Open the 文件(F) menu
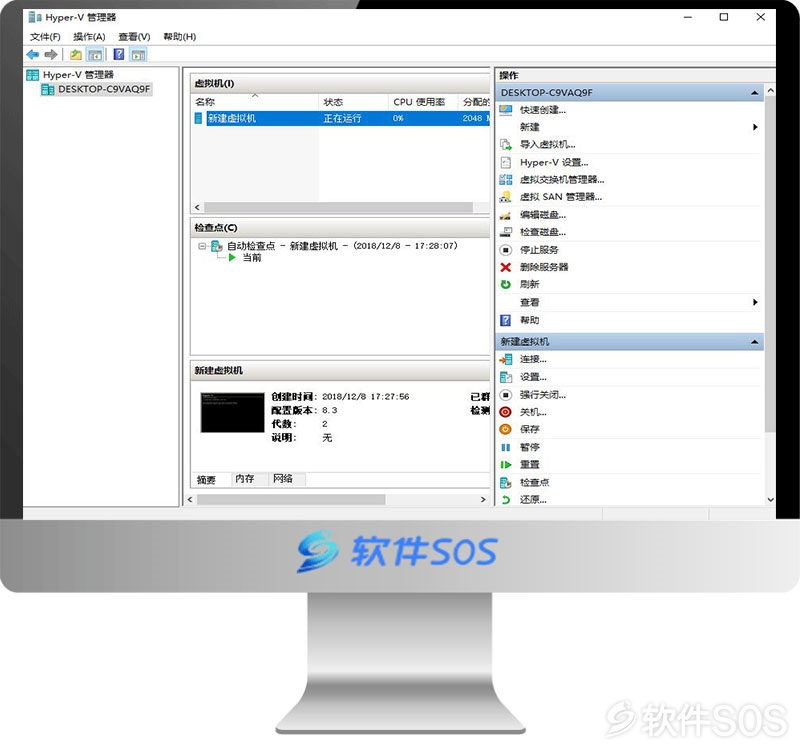The width and height of the screenshot is (800, 750). pyautogui.click(x=45, y=37)
